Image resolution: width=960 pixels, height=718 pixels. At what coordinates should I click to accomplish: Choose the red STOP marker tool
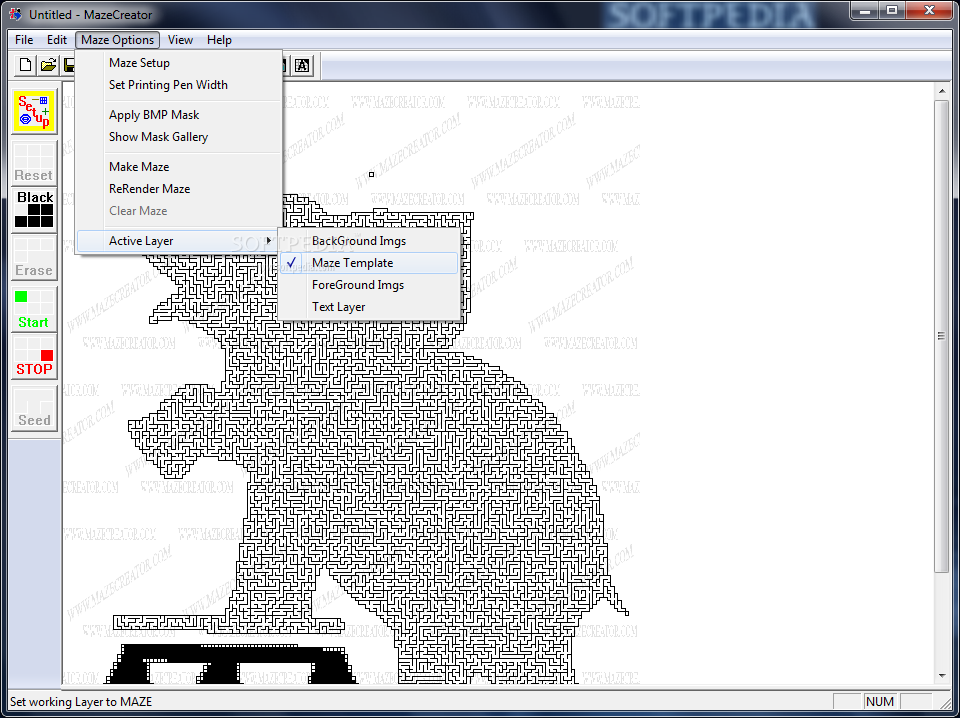pyautogui.click(x=34, y=357)
